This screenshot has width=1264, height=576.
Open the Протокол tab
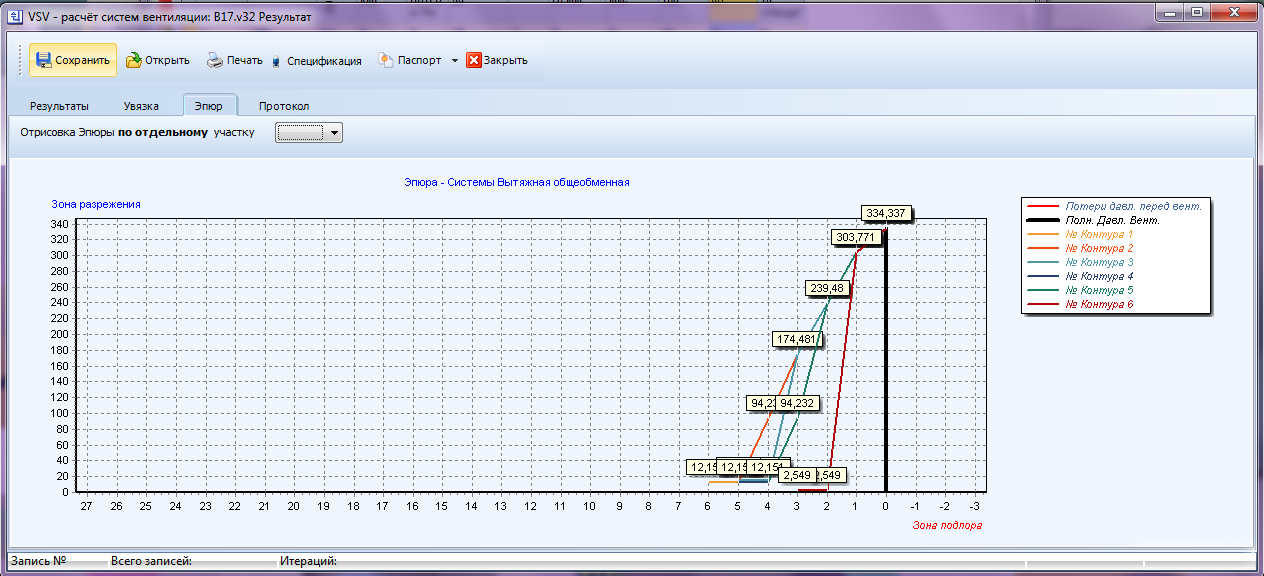click(284, 106)
